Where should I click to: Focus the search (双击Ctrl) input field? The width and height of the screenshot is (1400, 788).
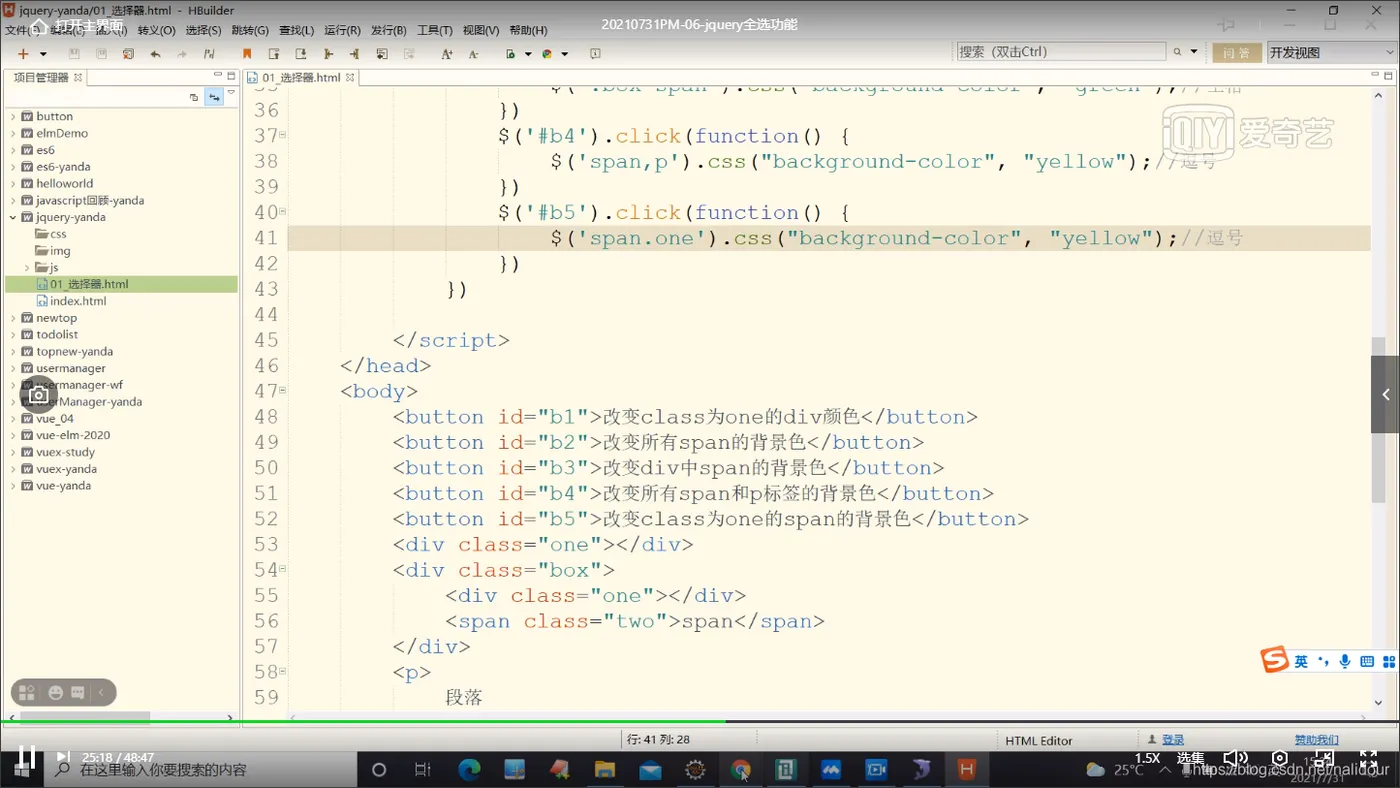coord(1061,52)
